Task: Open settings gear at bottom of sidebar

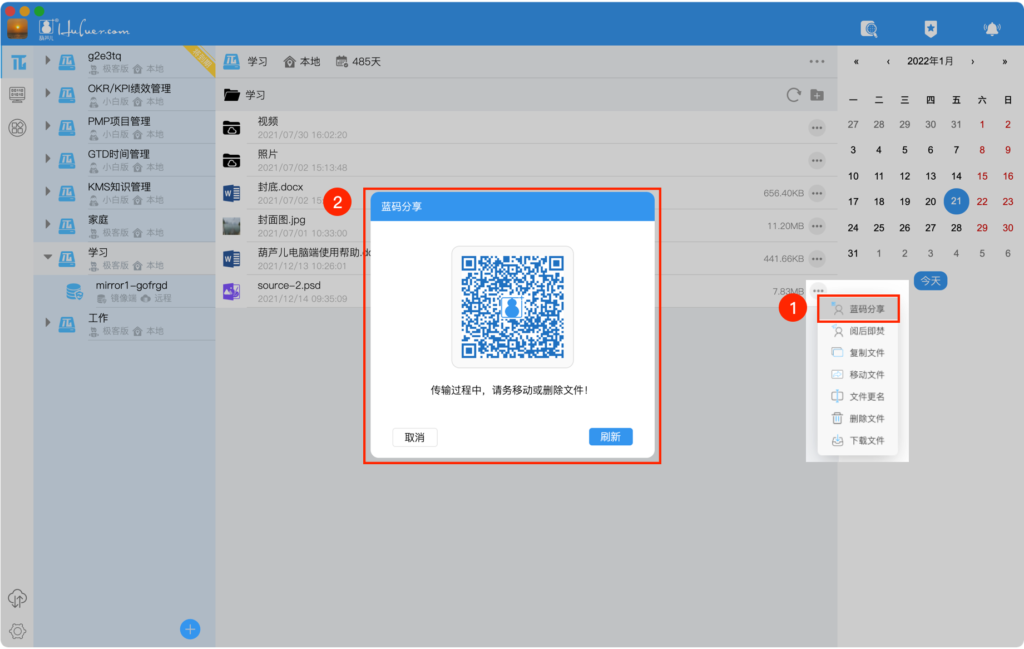Action: (17, 631)
